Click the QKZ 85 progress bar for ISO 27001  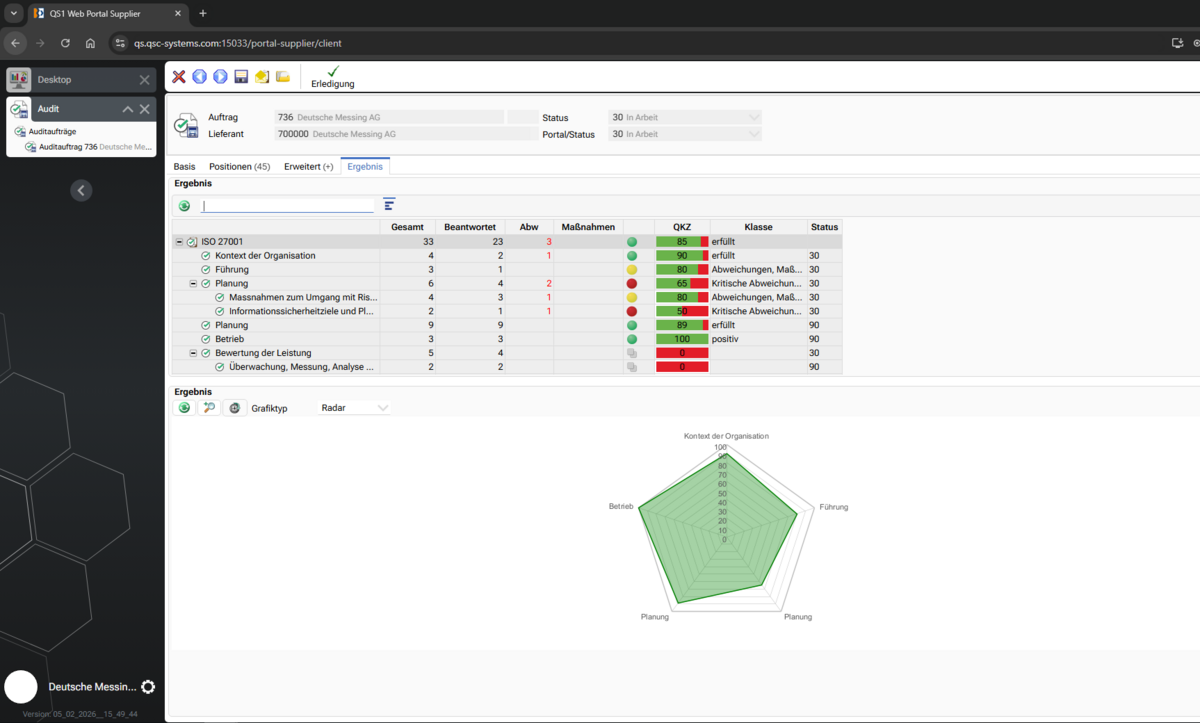coord(682,242)
